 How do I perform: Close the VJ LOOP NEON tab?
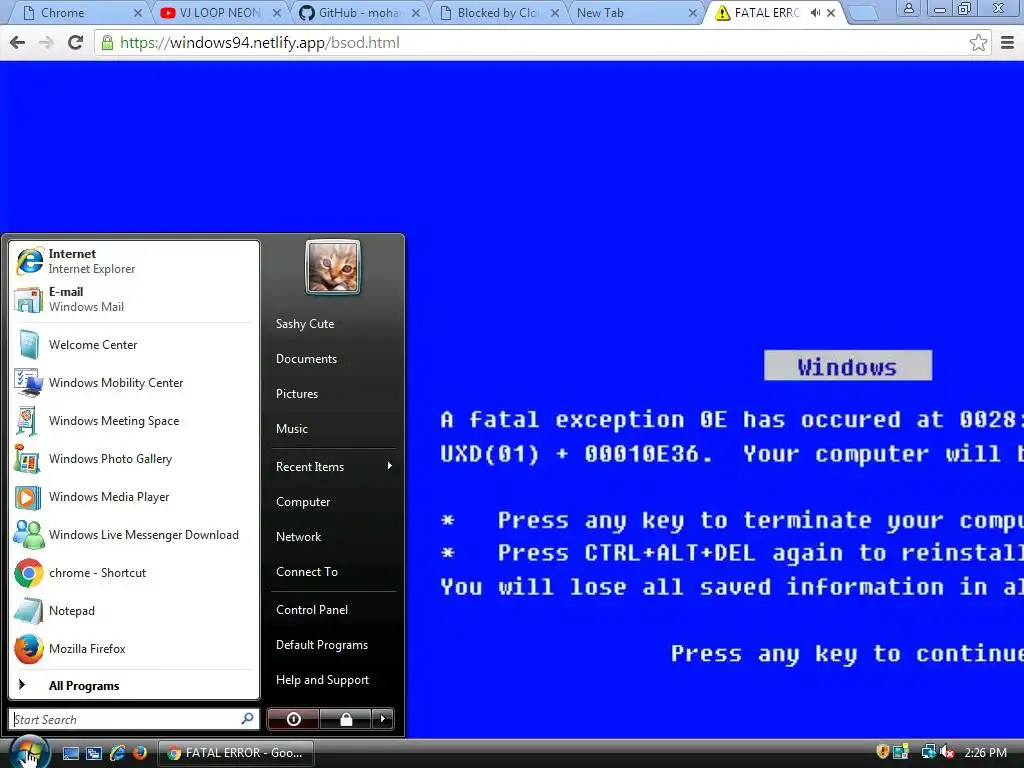click(x=277, y=12)
